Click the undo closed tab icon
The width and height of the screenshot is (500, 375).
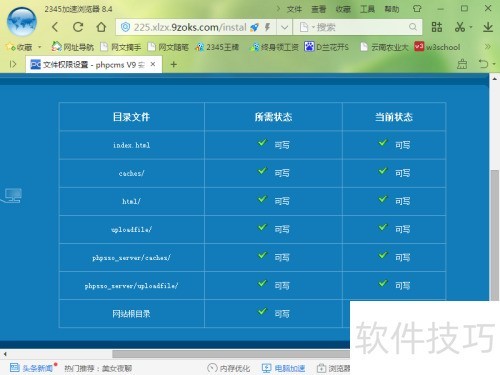click(483, 64)
